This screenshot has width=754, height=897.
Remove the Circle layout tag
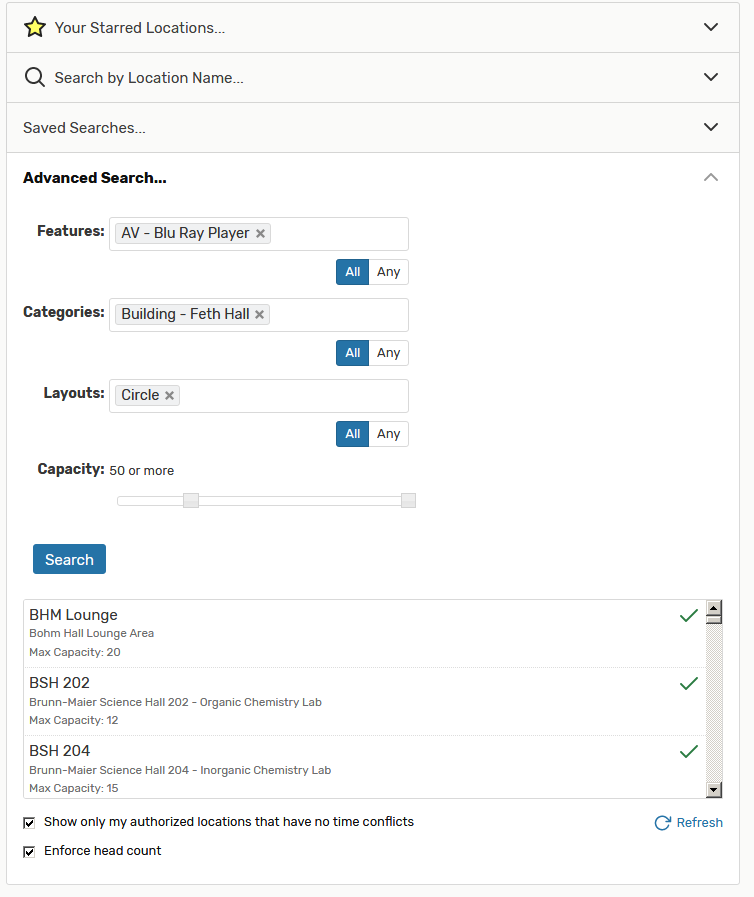(170, 395)
